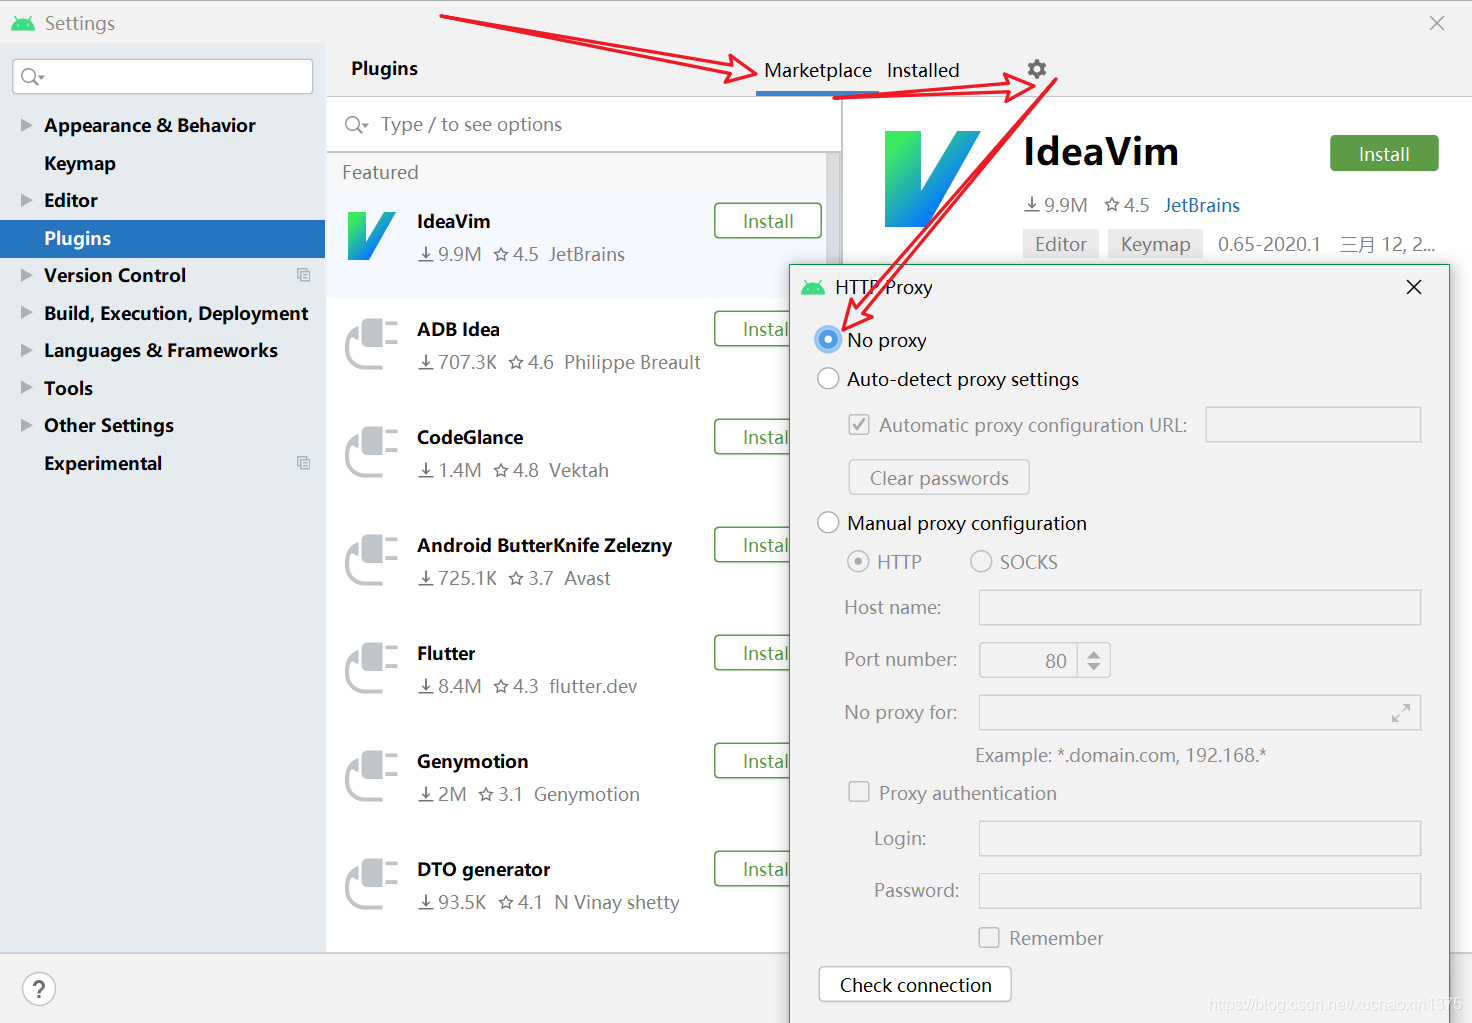Click the Flutter plugin icon
1472x1023 pixels.
(371, 668)
